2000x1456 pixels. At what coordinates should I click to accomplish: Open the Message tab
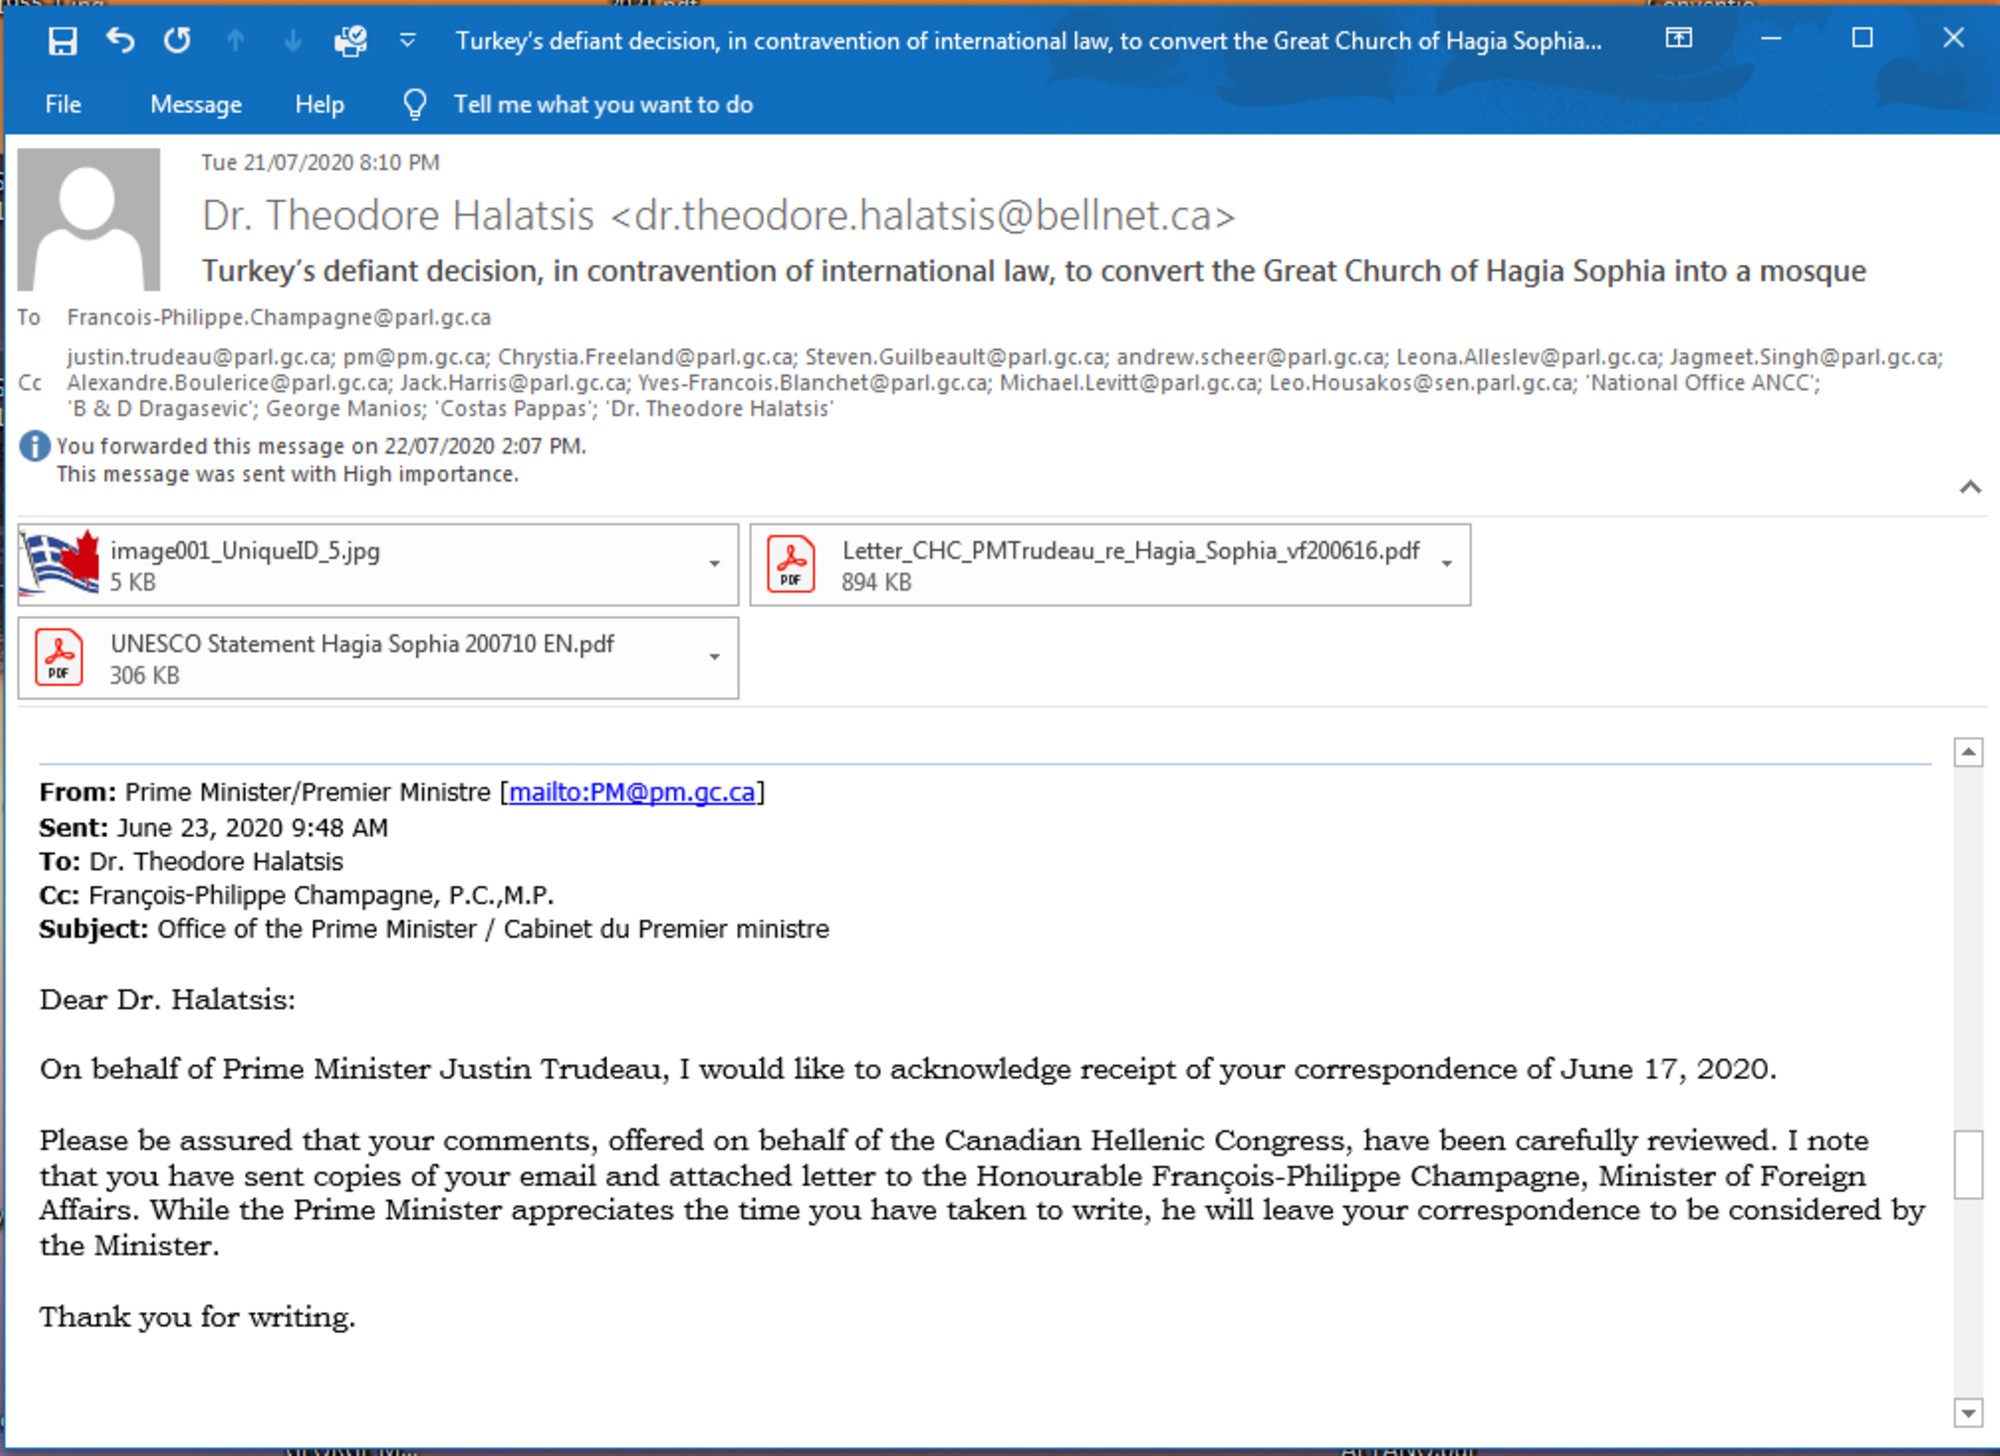[x=196, y=104]
